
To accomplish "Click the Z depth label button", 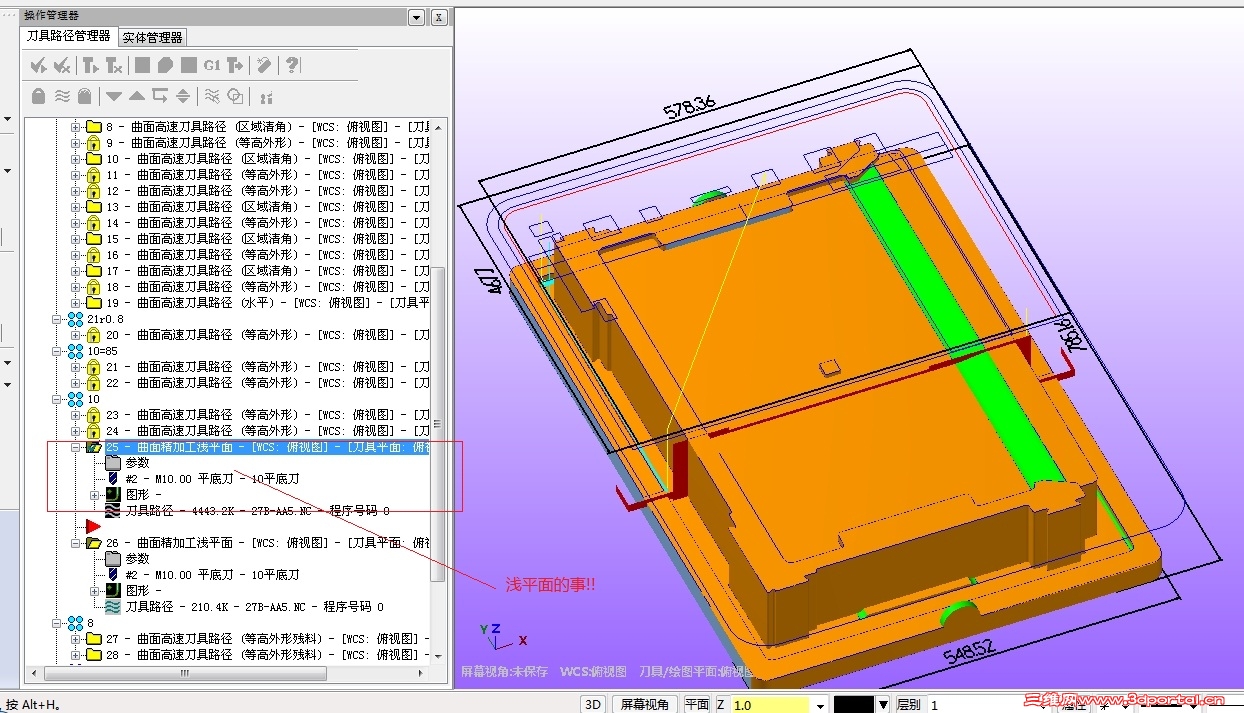I will coord(721,704).
